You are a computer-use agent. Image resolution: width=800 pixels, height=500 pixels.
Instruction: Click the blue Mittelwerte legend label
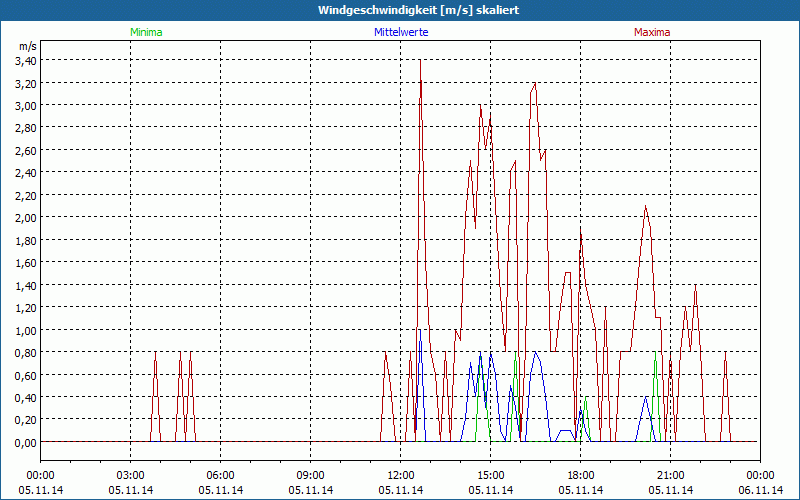tap(401, 32)
